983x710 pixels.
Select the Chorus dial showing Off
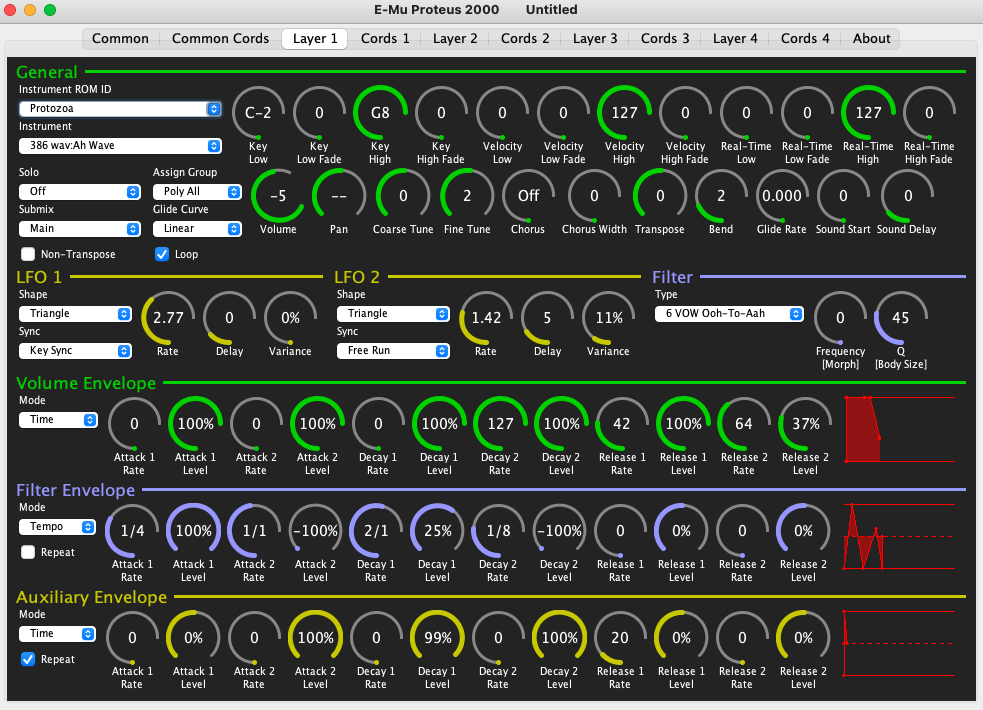[528, 196]
